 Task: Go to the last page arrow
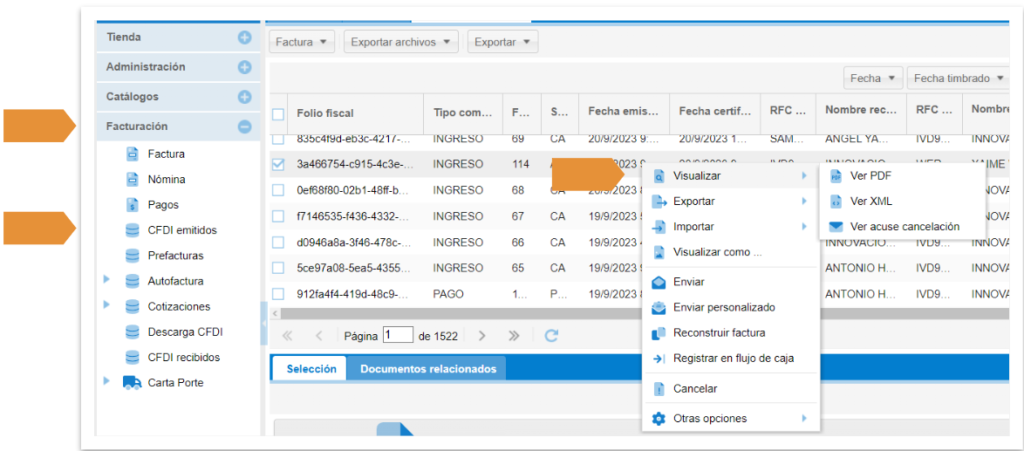pos(514,336)
